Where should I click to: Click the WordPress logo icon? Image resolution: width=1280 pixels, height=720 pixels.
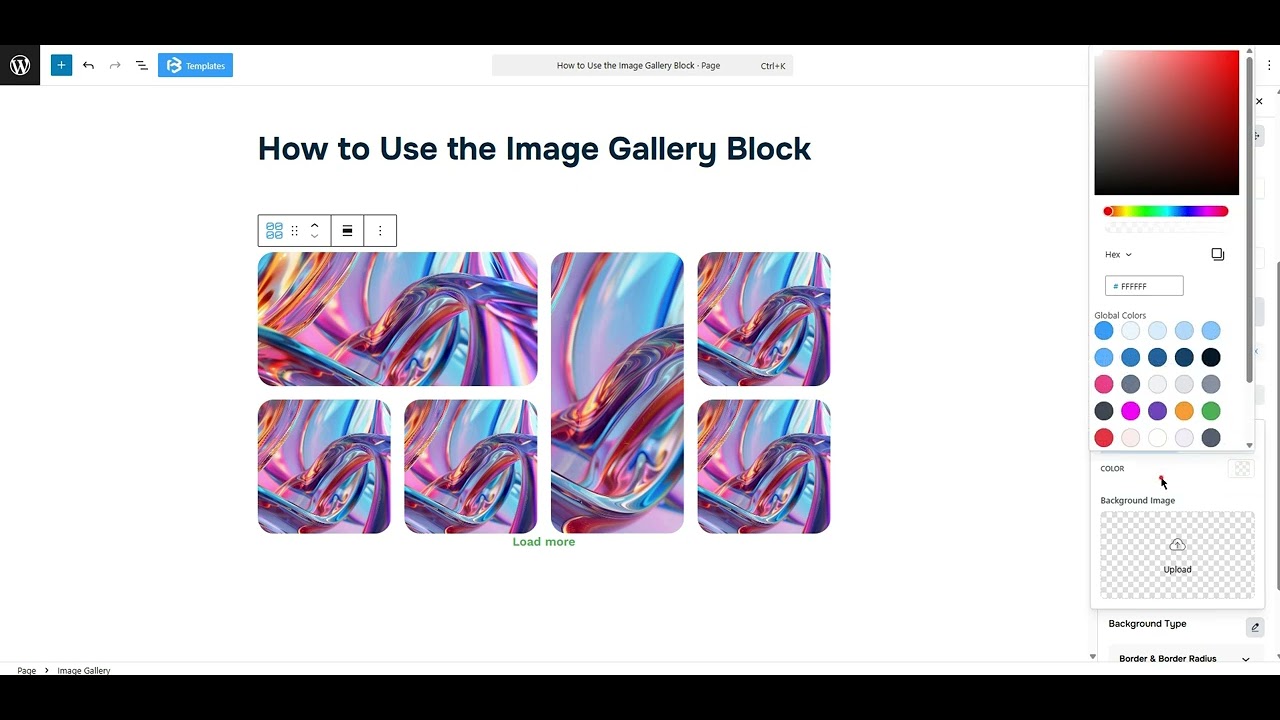pyautogui.click(x=20, y=64)
